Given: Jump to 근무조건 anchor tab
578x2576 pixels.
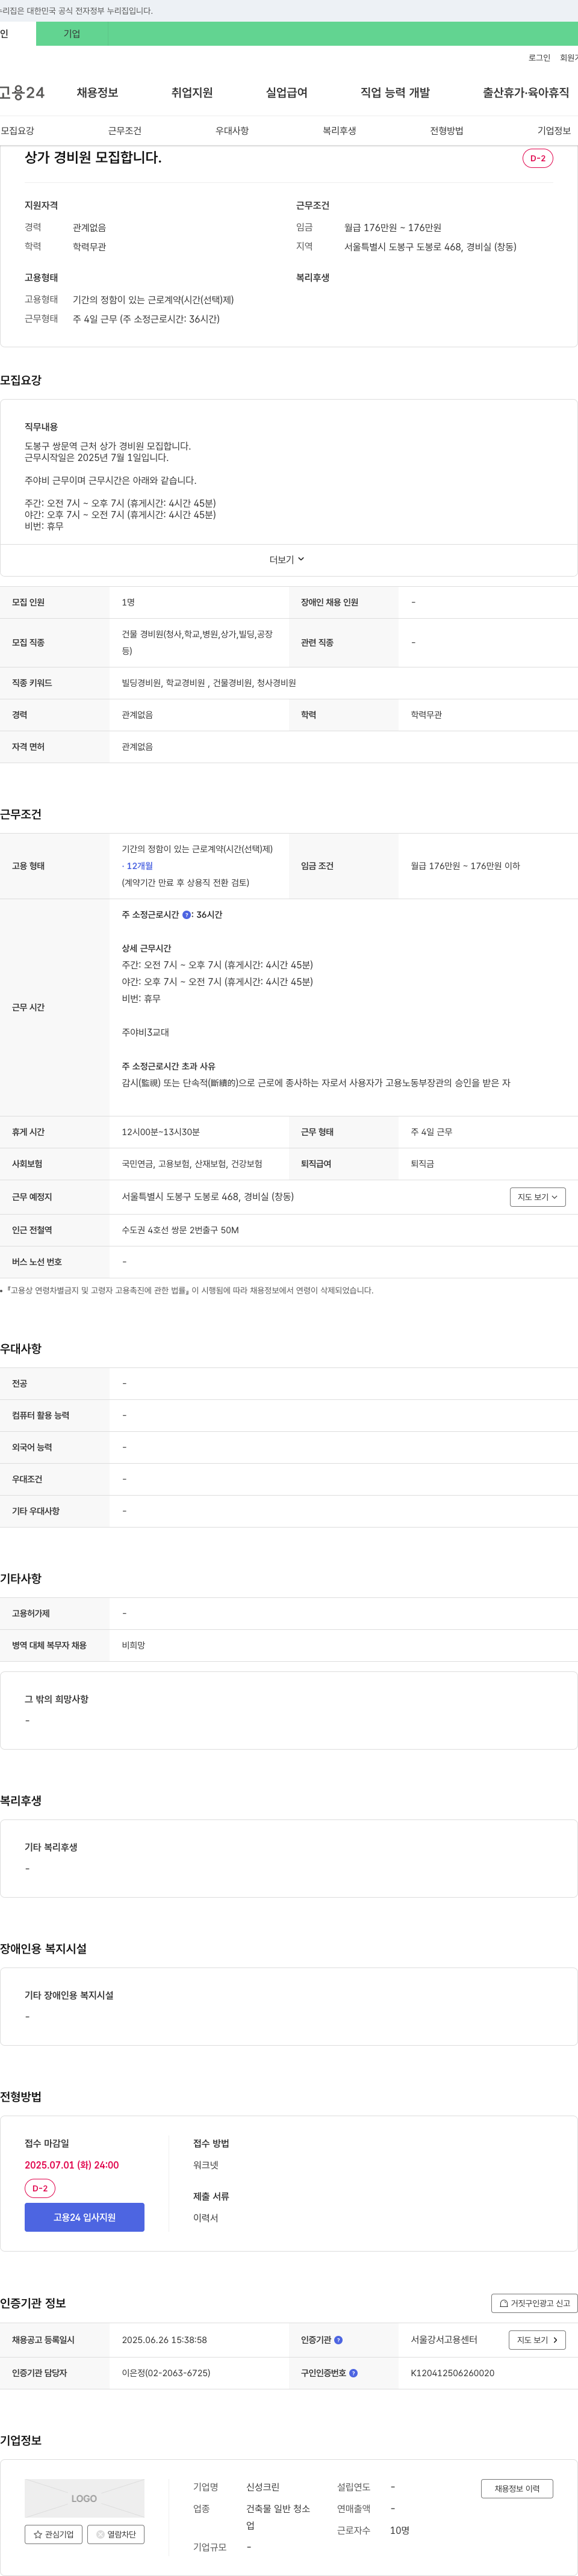Looking at the screenshot, I should (x=125, y=131).
